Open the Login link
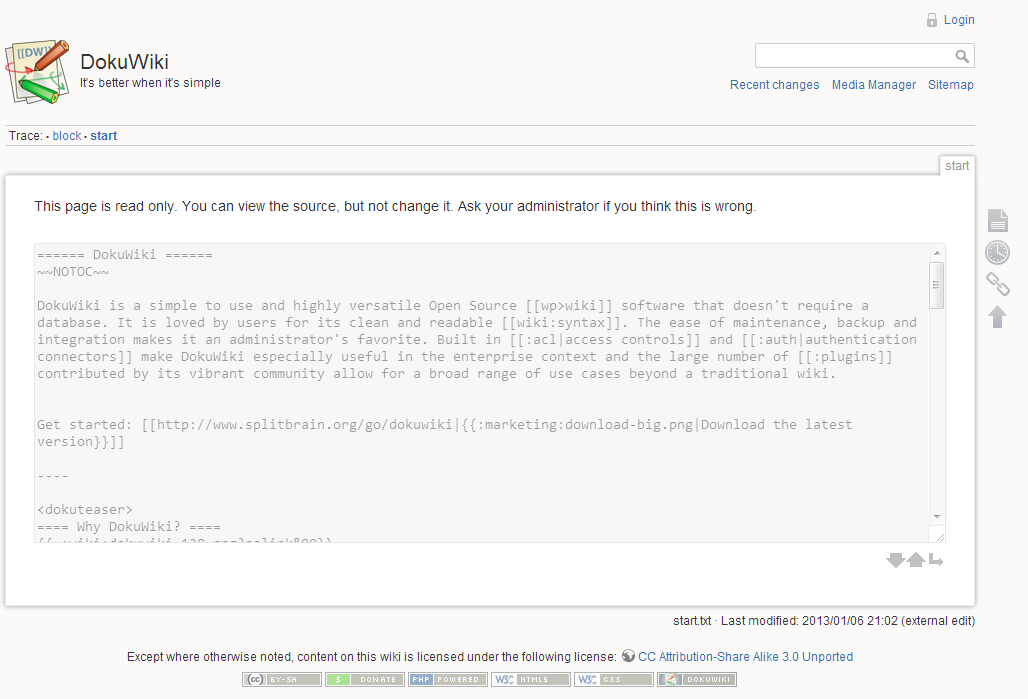The width and height of the screenshot is (1028, 699). pos(959,20)
